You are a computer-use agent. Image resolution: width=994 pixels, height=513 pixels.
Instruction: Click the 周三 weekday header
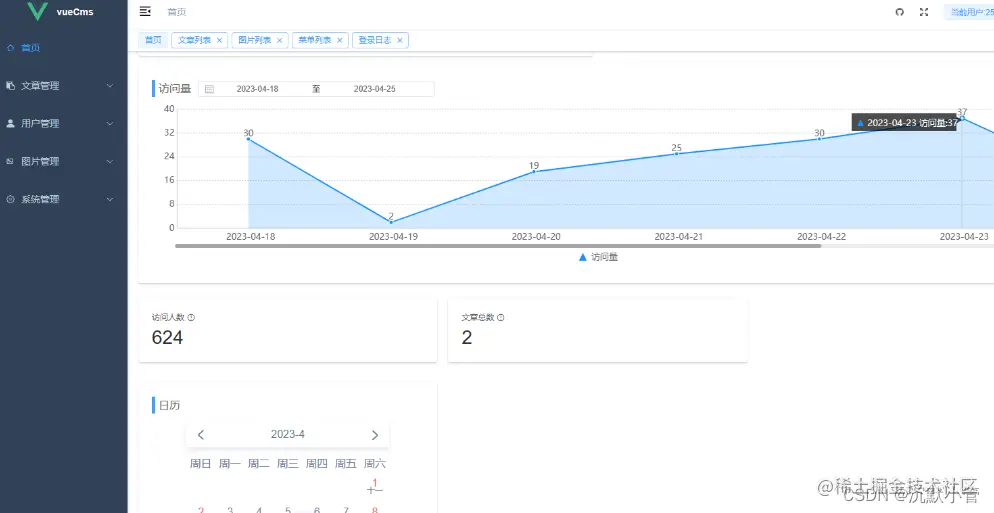pos(288,464)
